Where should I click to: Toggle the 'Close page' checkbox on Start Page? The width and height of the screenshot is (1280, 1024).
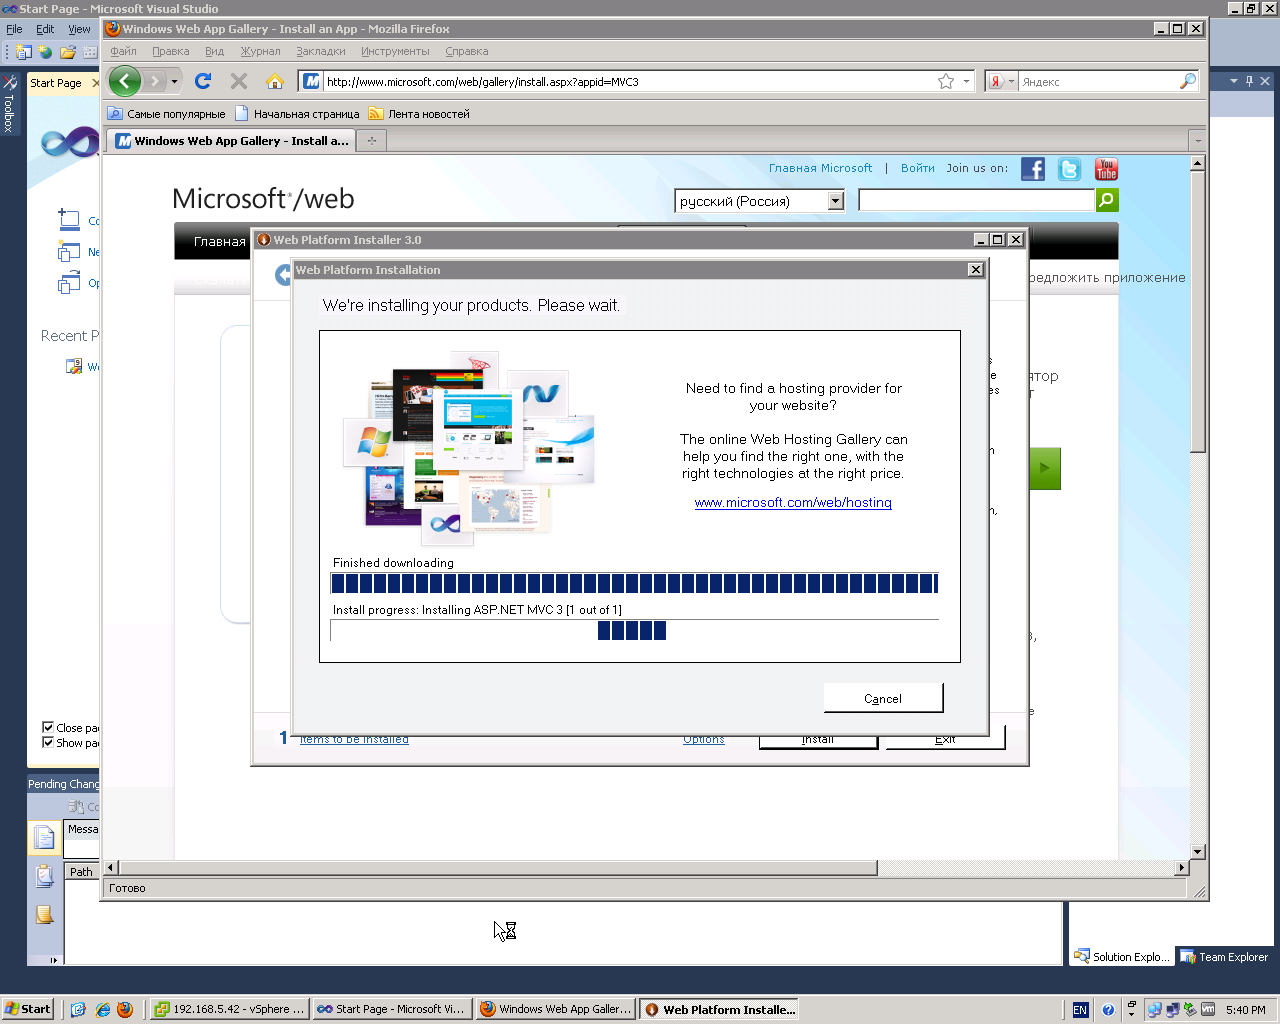click(x=47, y=727)
